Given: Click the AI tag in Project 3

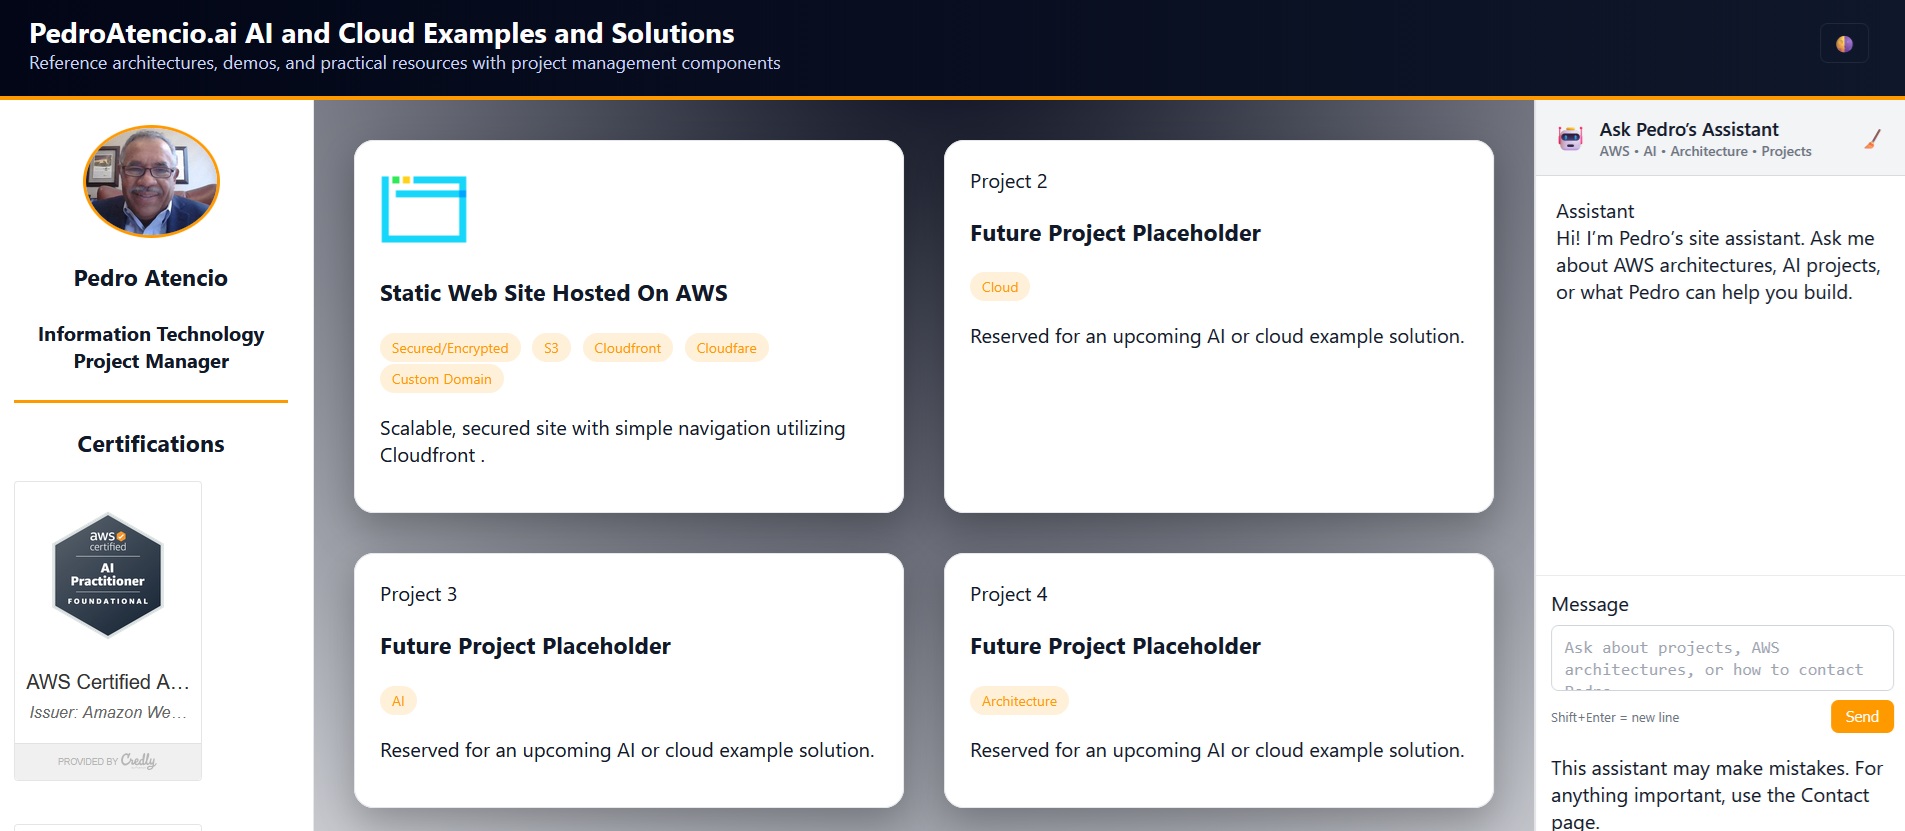Looking at the screenshot, I should click(x=398, y=701).
